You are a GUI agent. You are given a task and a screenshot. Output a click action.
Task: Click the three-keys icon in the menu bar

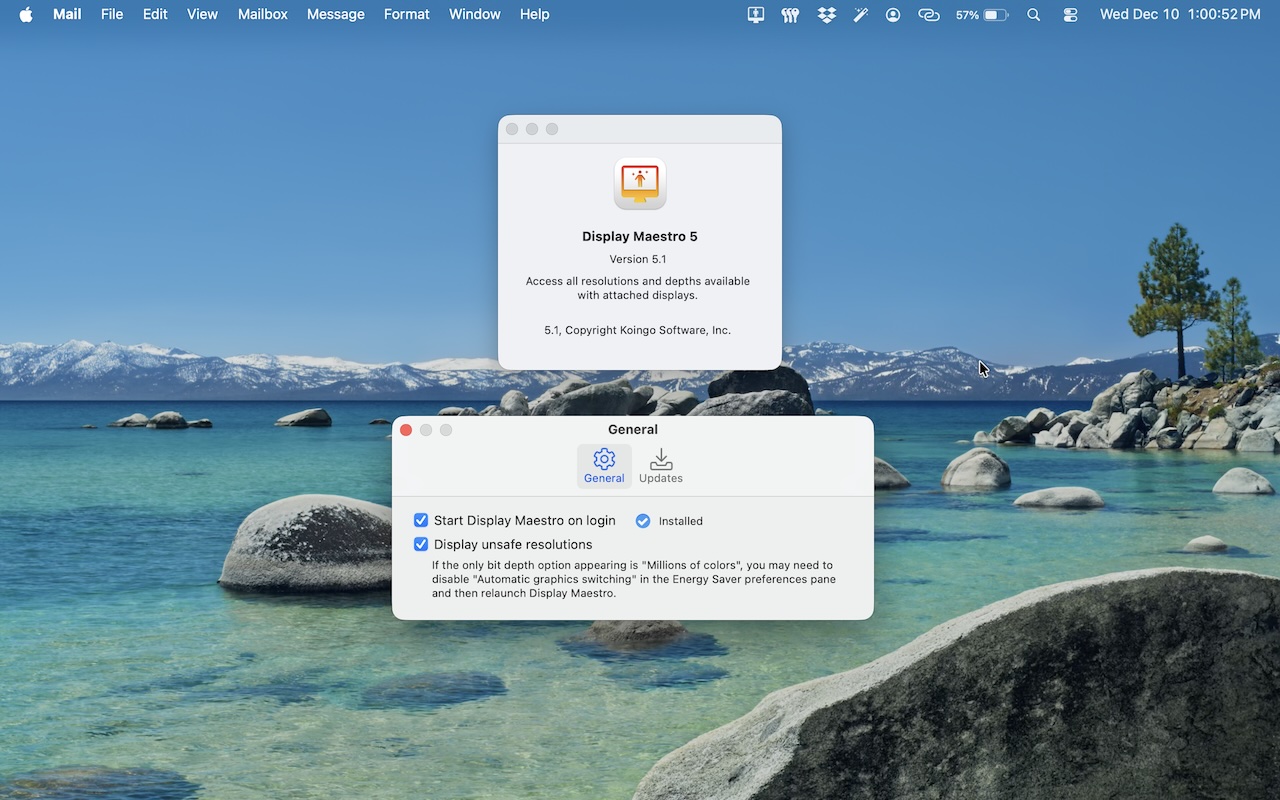click(790, 15)
